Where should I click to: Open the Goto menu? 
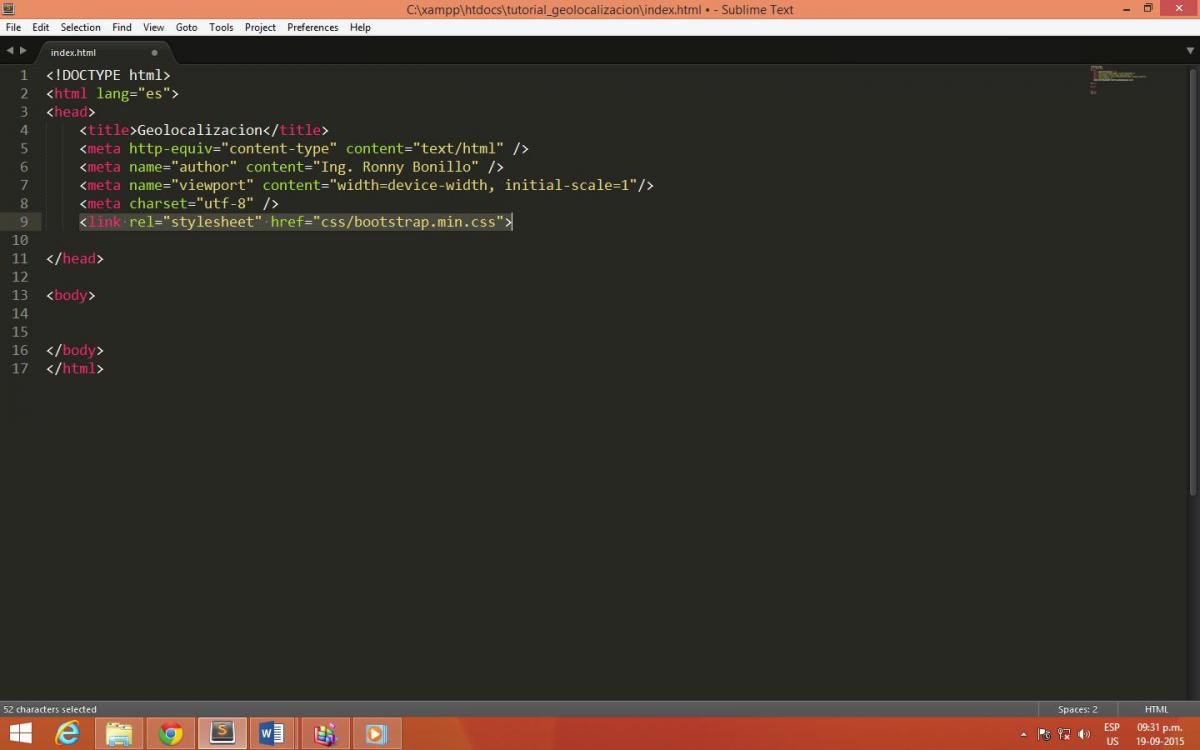[187, 27]
